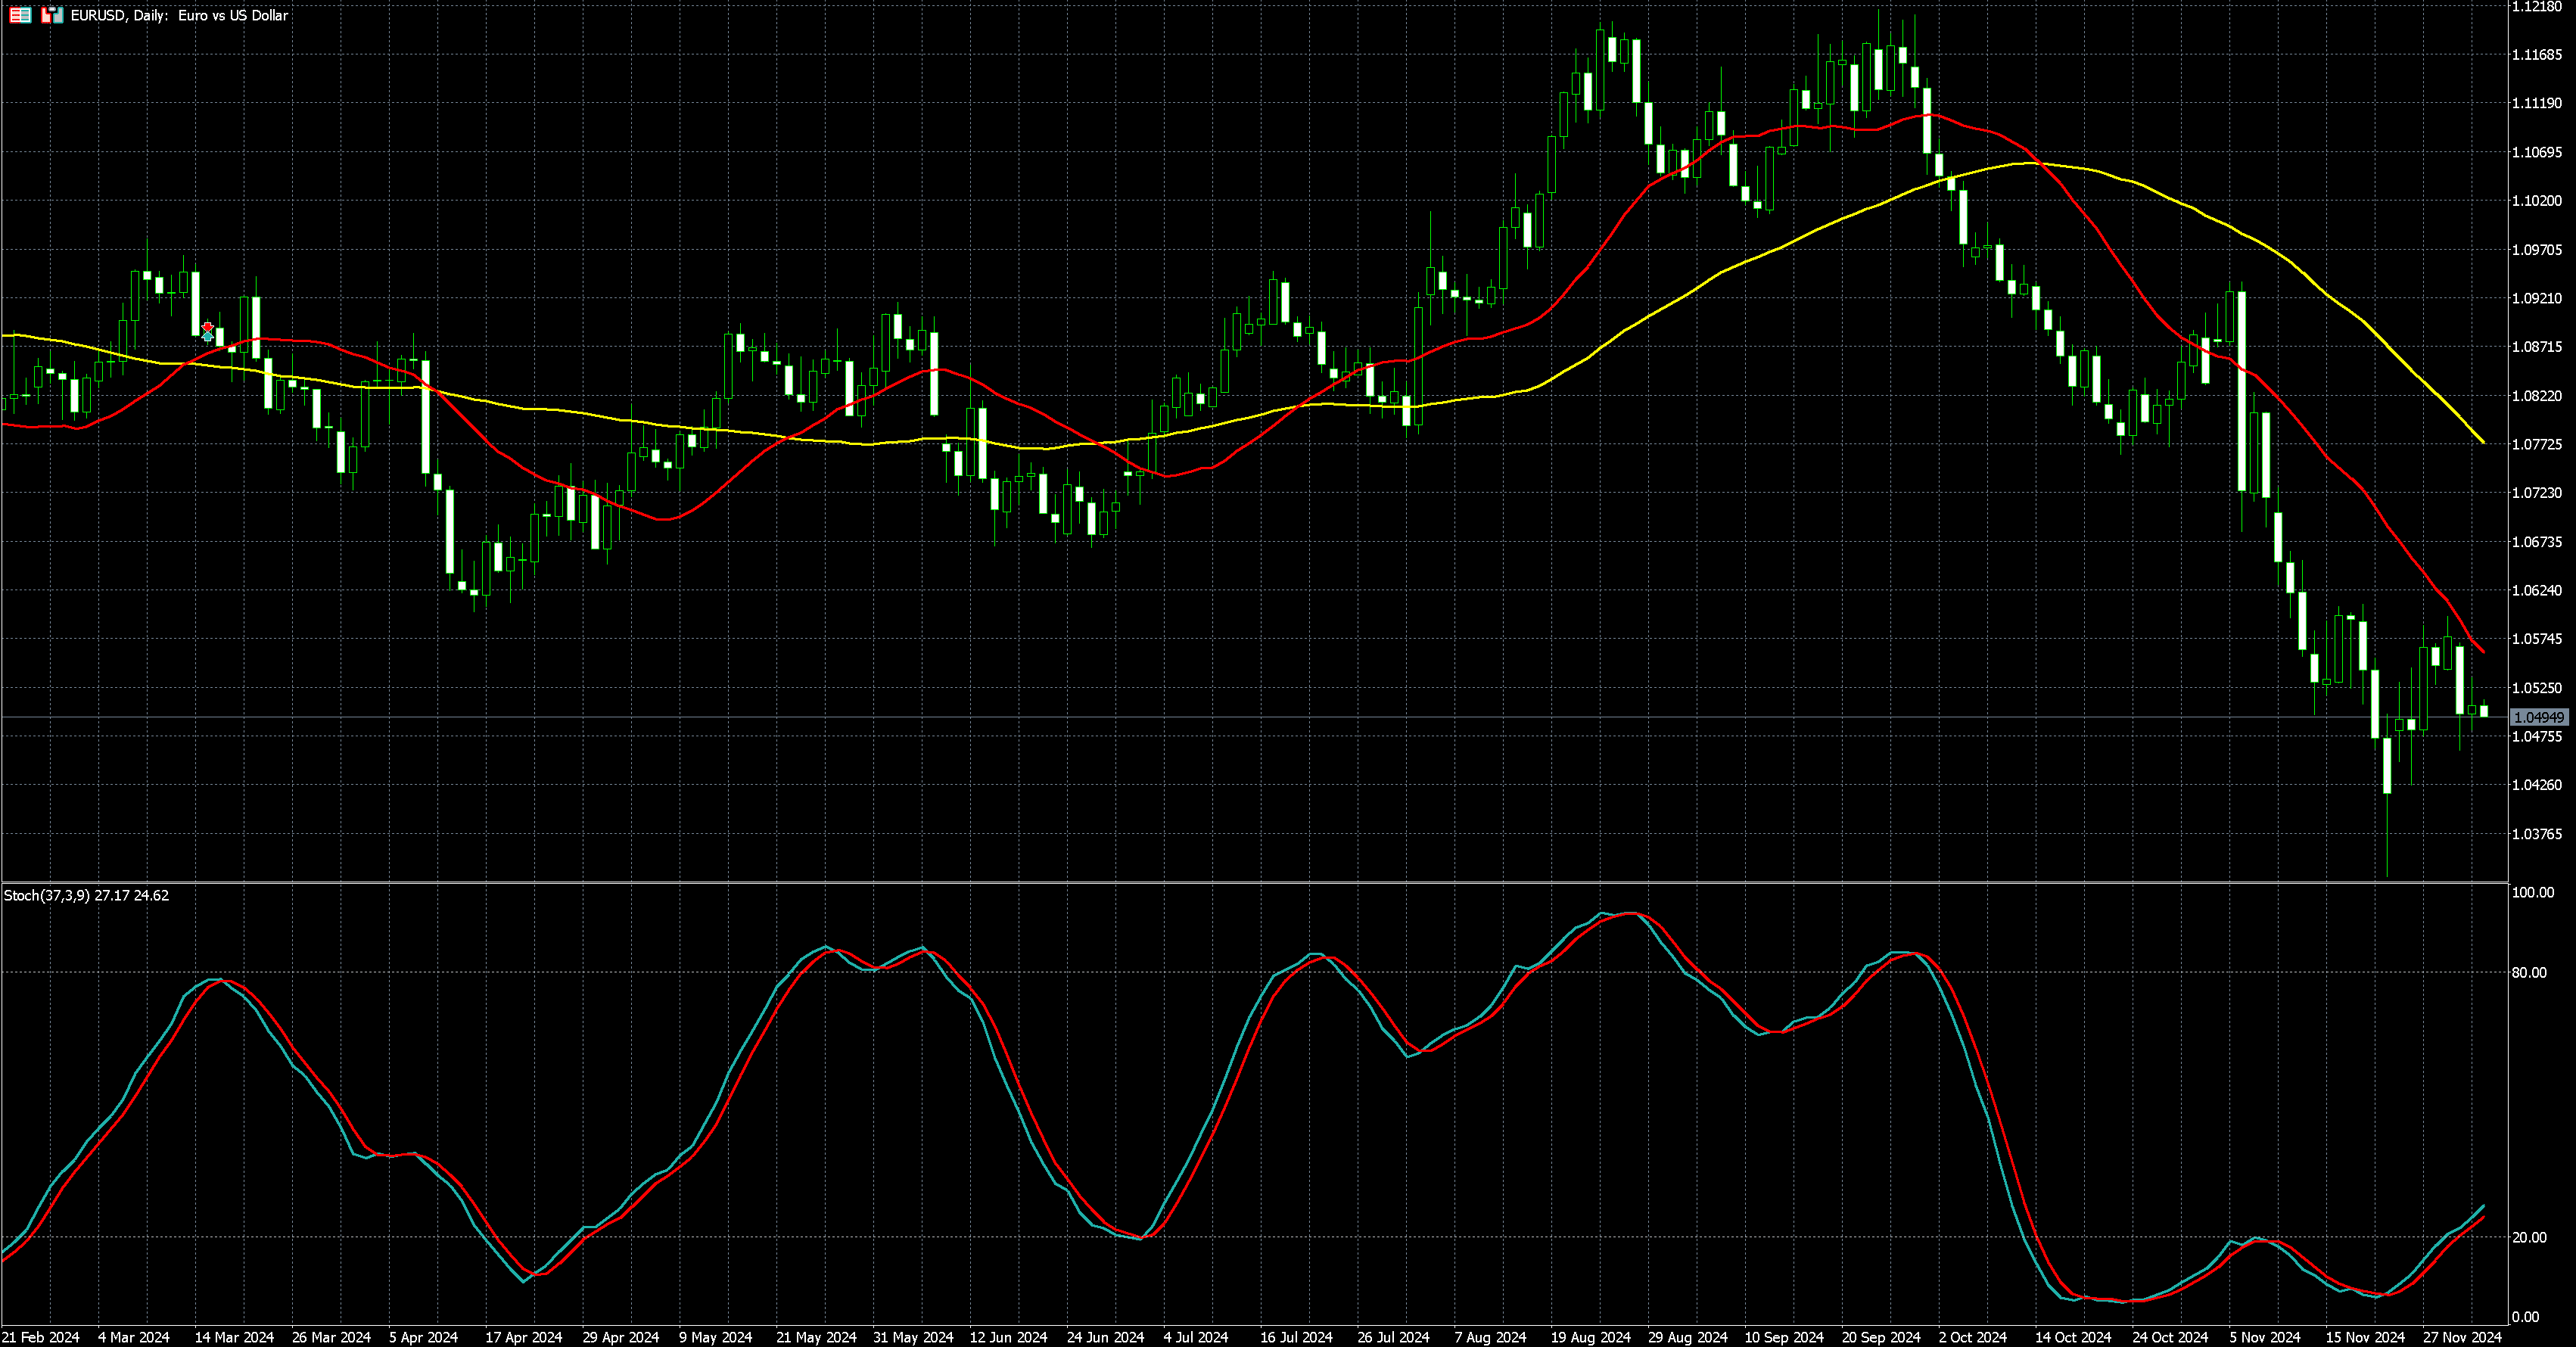Select the red sell arrow trade marker
Screen dimensions: 2576x1347
point(207,327)
